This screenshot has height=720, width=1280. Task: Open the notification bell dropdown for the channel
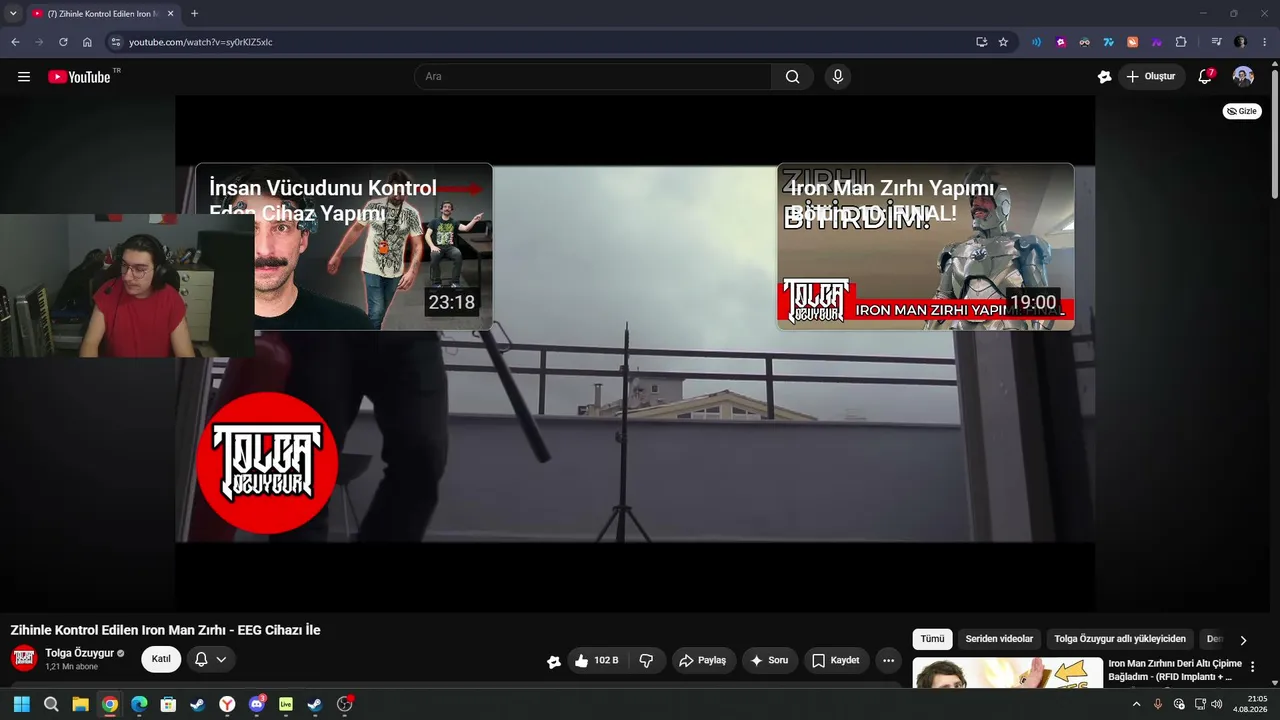(211, 659)
